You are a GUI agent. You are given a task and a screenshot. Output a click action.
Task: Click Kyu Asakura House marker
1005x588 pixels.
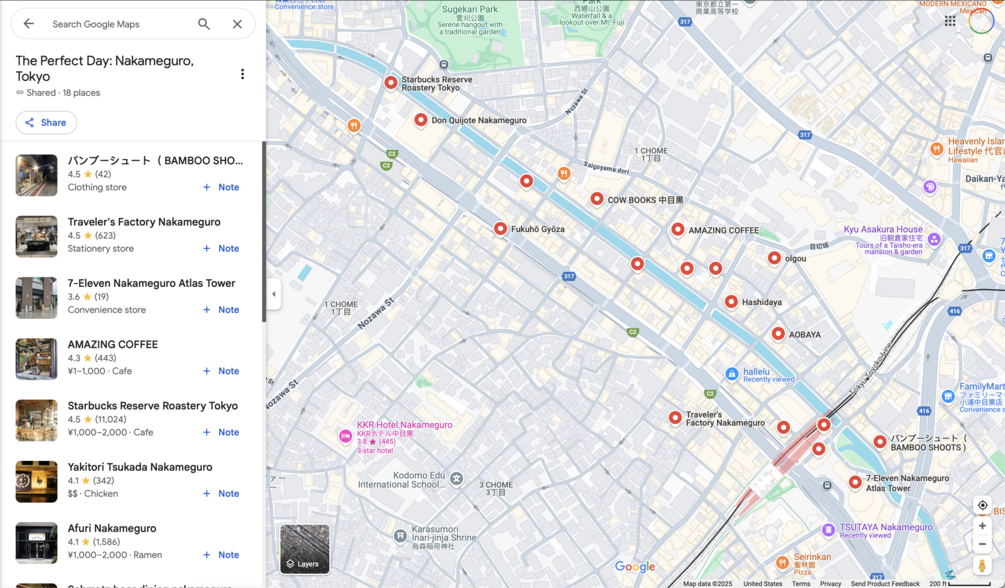coord(934,239)
